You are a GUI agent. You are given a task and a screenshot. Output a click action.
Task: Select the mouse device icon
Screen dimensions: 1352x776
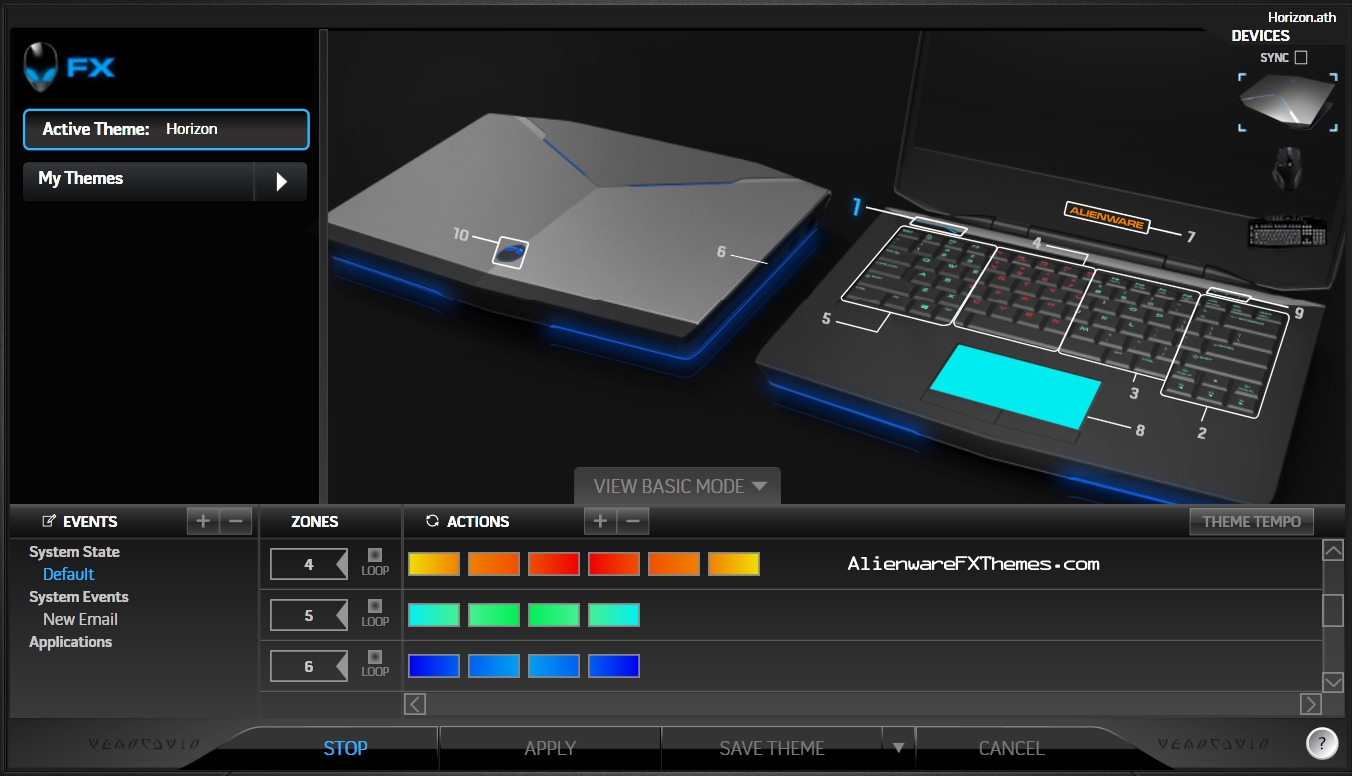click(x=1288, y=167)
